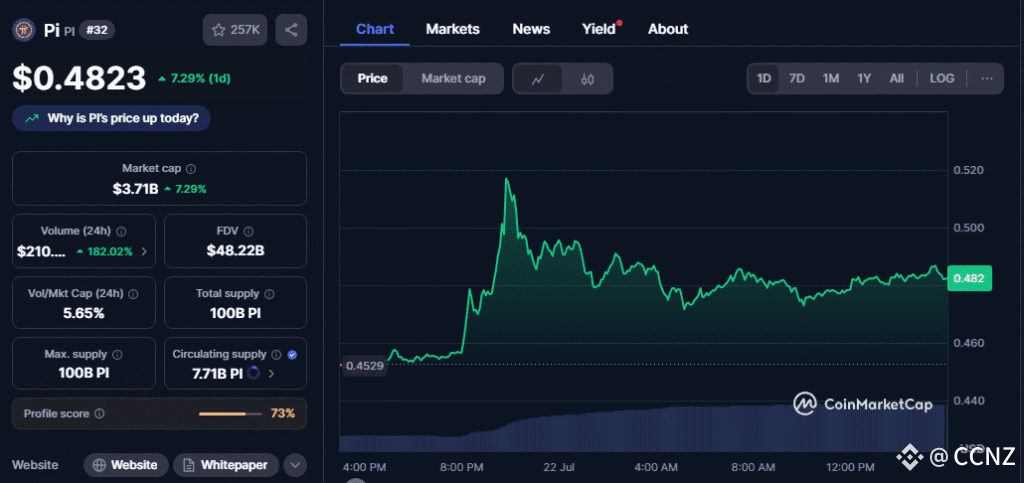Select the Price chart toggle

[372, 78]
